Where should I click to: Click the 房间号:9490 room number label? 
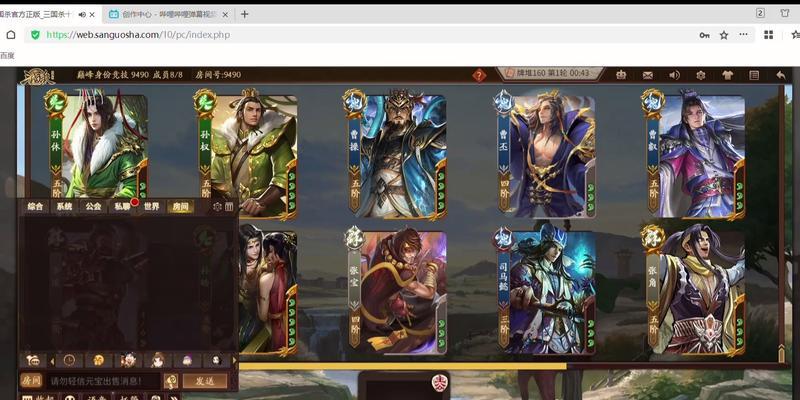(x=218, y=75)
